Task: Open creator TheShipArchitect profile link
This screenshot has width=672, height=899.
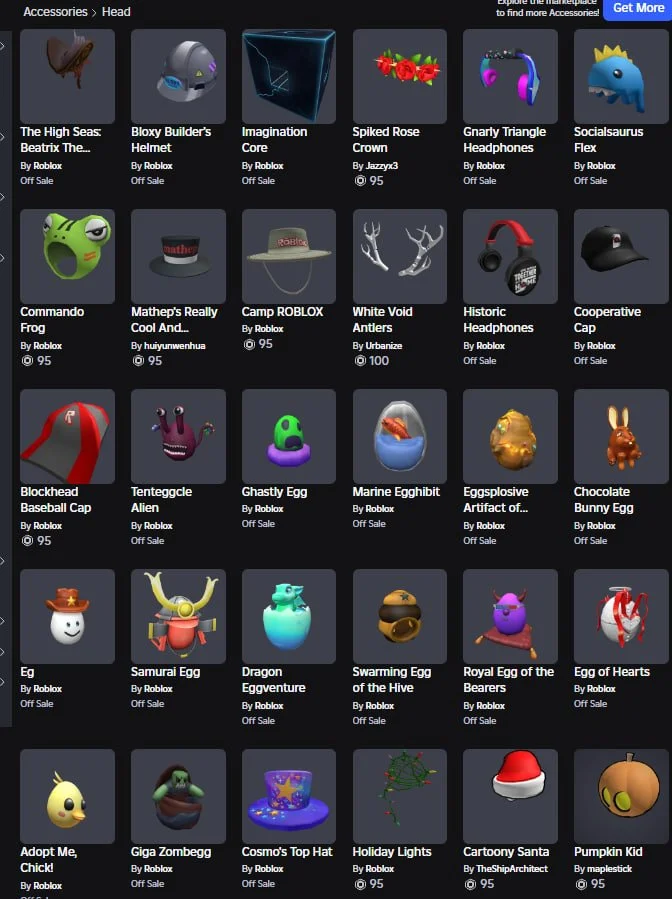Action: (x=512, y=869)
